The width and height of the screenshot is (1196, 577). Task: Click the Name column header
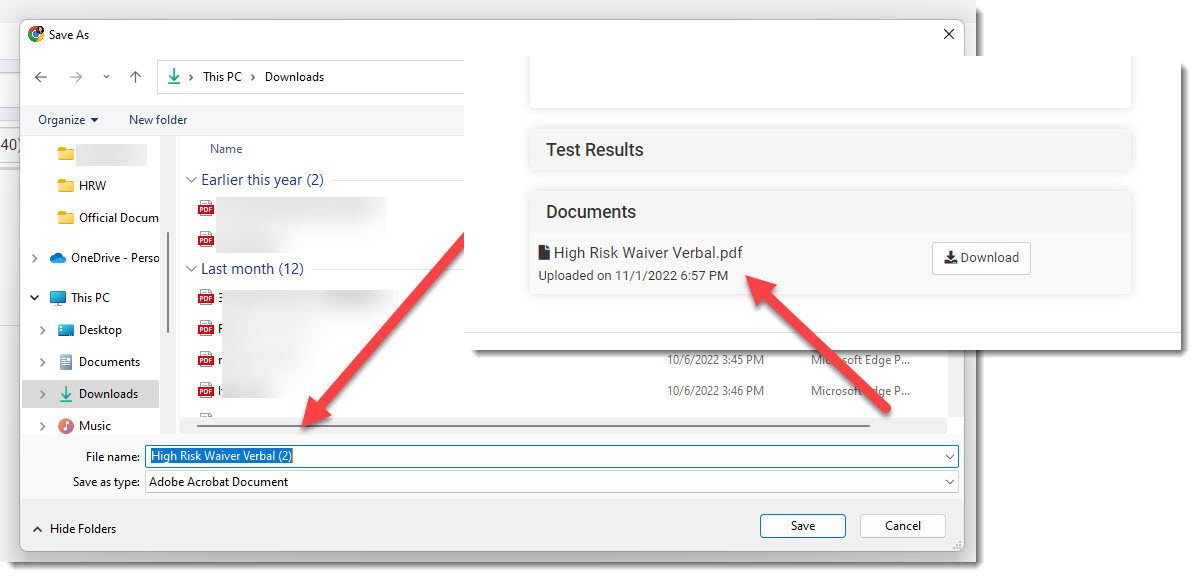coord(226,149)
